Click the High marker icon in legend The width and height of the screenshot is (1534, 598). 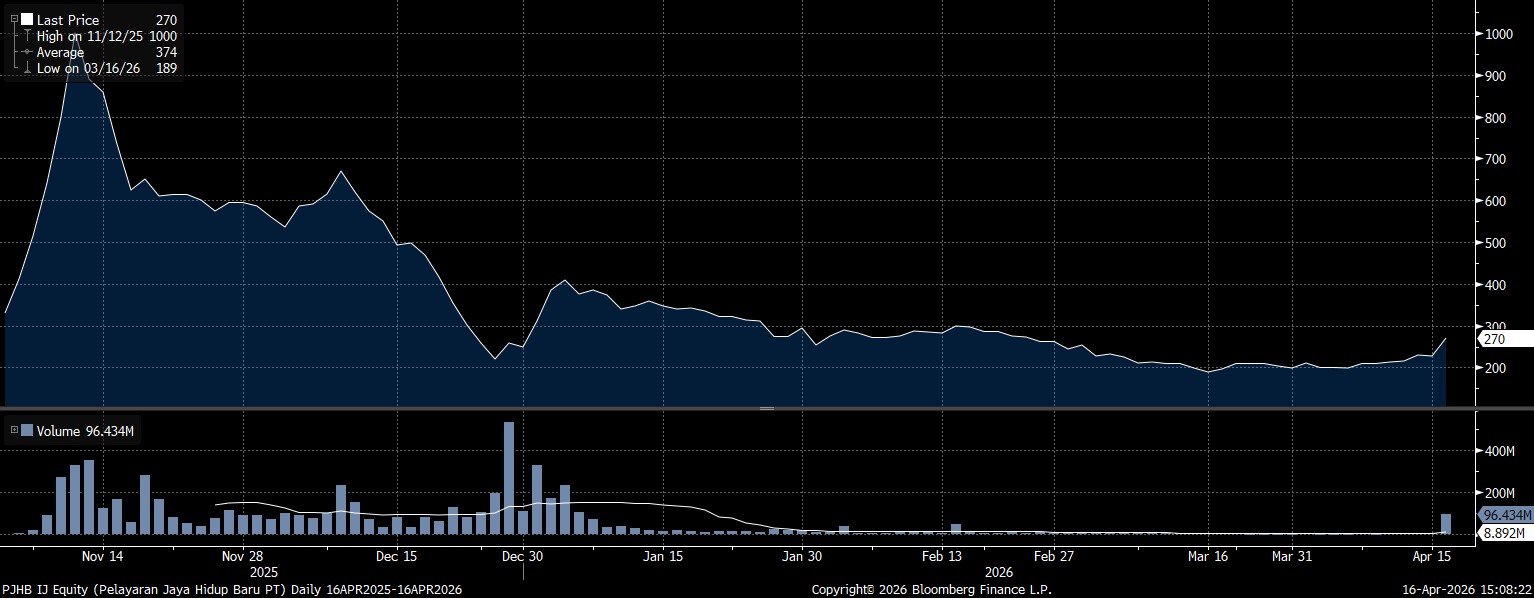(x=27, y=36)
